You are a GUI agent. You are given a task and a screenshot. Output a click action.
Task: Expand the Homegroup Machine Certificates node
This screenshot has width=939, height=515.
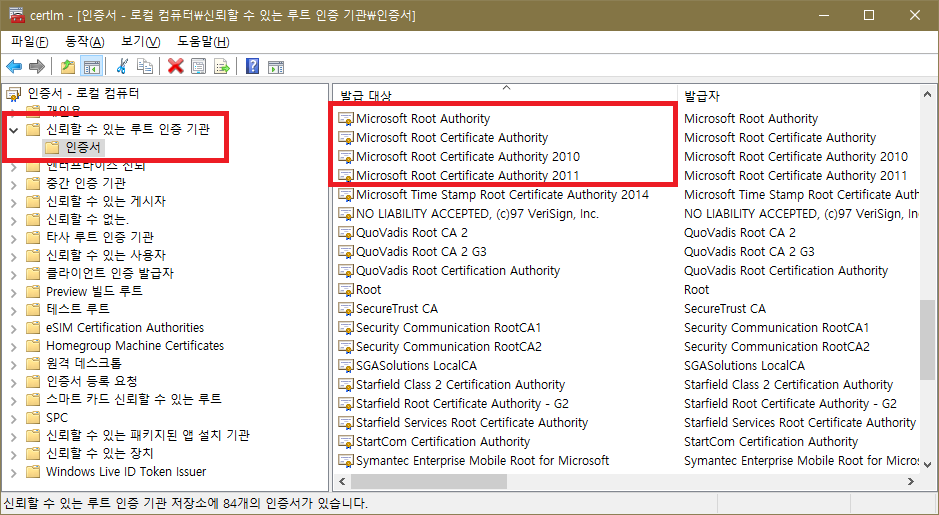click(x=13, y=346)
